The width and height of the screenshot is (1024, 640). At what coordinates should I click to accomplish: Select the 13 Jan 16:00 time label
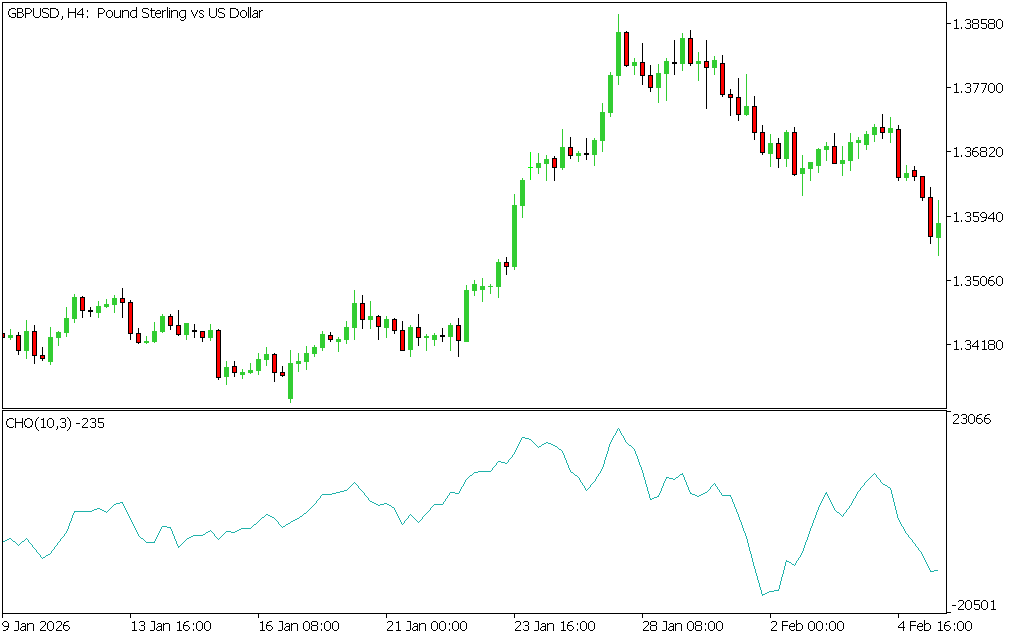[171, 626]
